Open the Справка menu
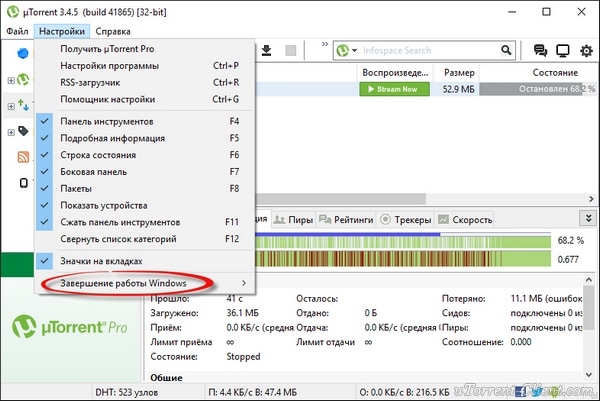The width and height of the screenshot is (600, 401). 113,31
